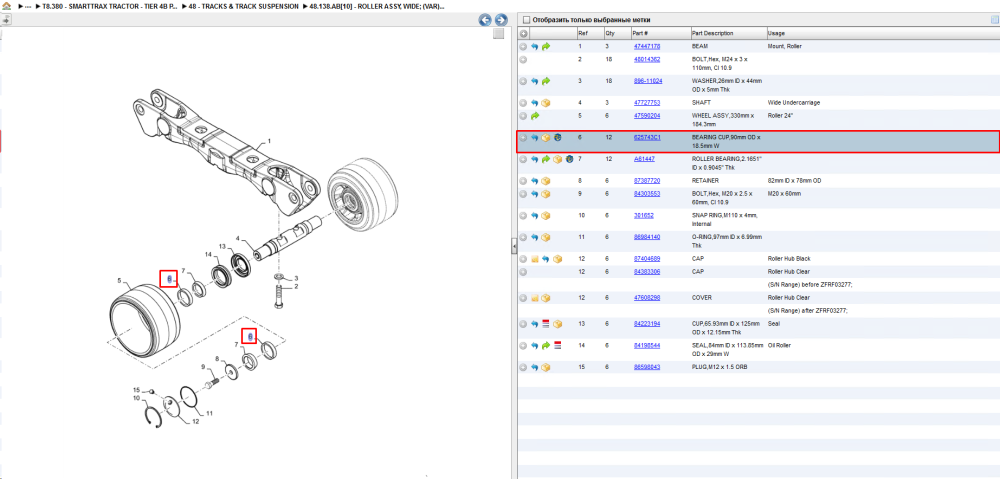1000x479 pixels.
Task: Open part number link 47447176
Action: point(647,47)
